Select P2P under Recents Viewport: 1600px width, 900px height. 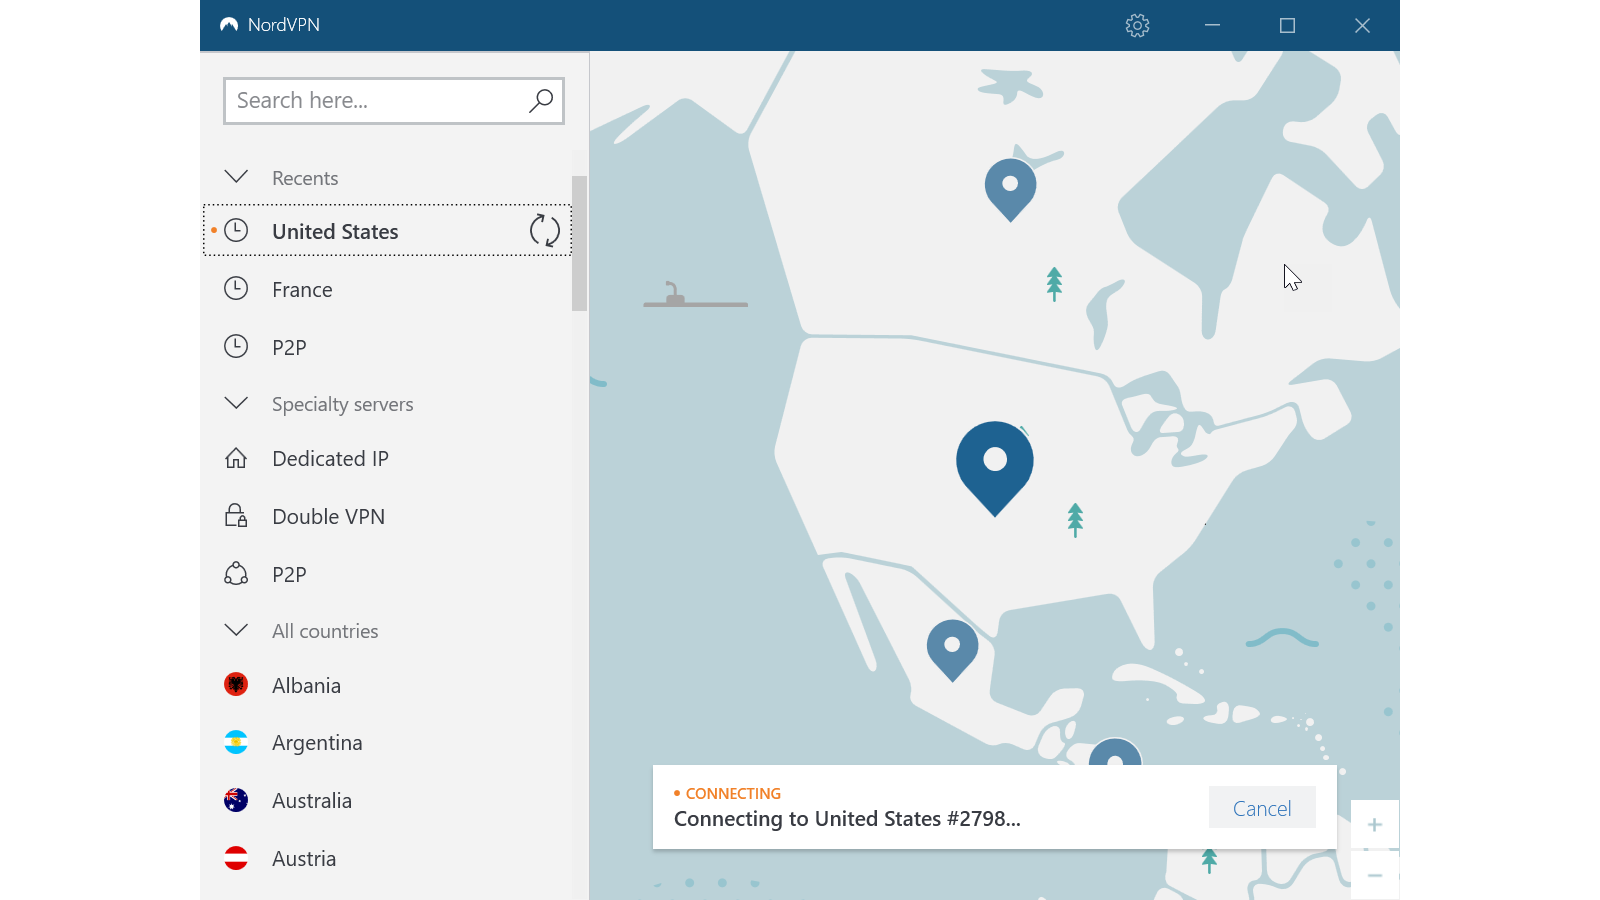click(387, 347)
